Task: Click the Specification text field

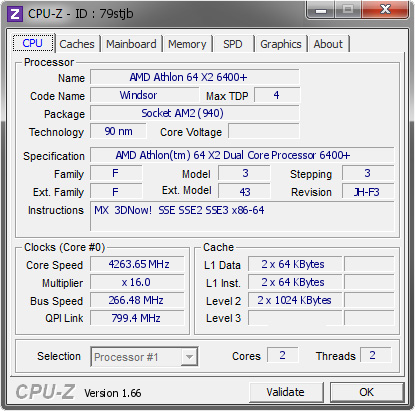Action: [x=242, y=155]
